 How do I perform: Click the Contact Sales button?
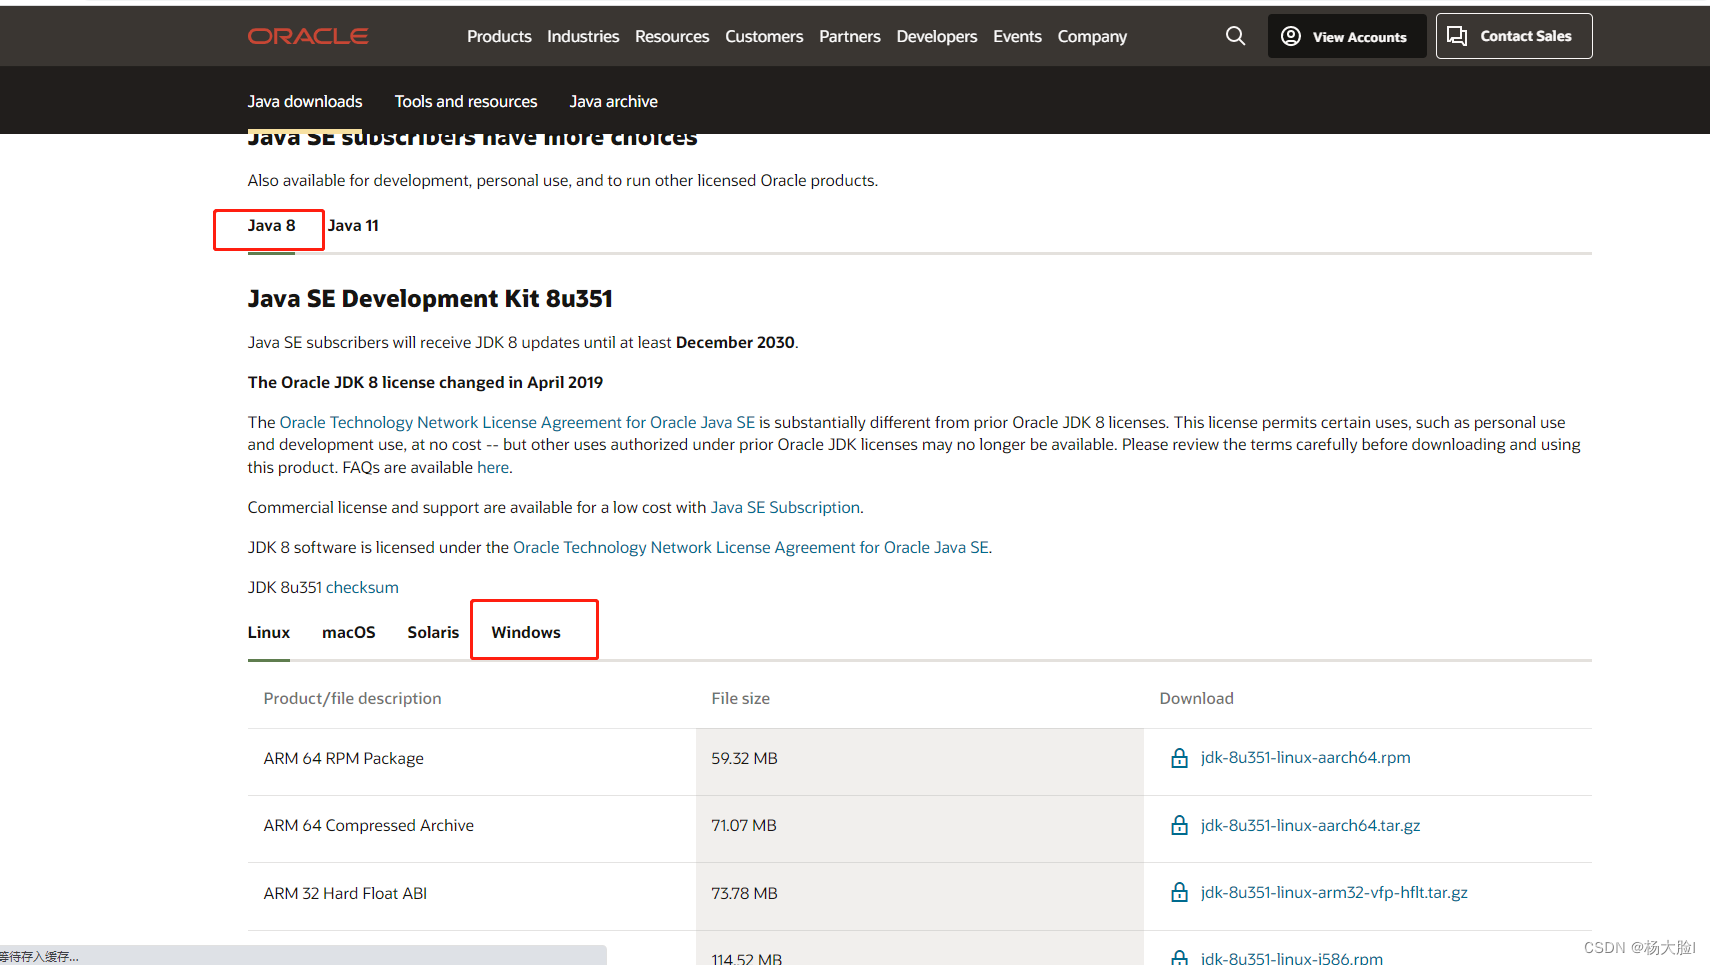point(1513,36)
